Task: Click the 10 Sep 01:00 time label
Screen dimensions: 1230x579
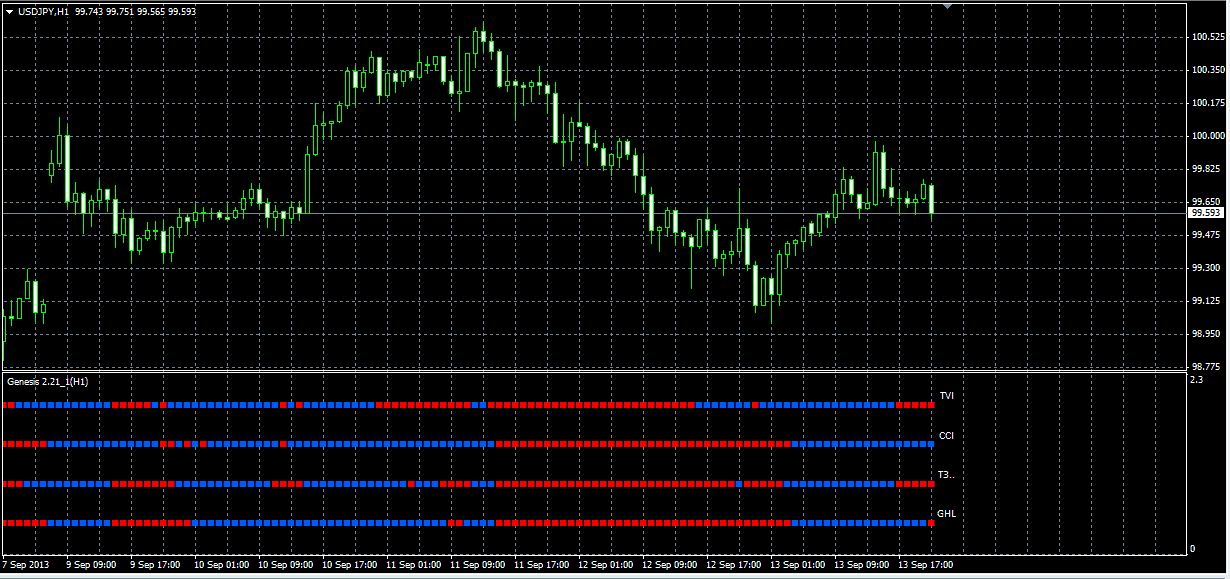Action: pos(221,565)
